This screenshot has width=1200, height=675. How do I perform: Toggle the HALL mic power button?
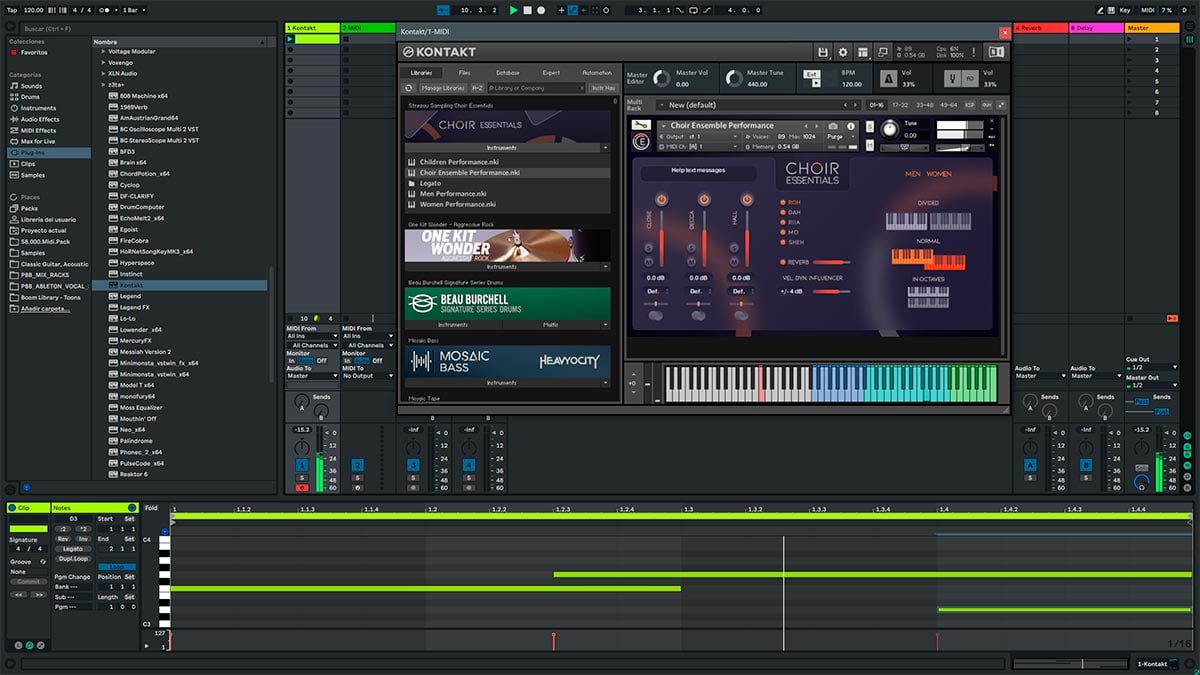point(745,200)
